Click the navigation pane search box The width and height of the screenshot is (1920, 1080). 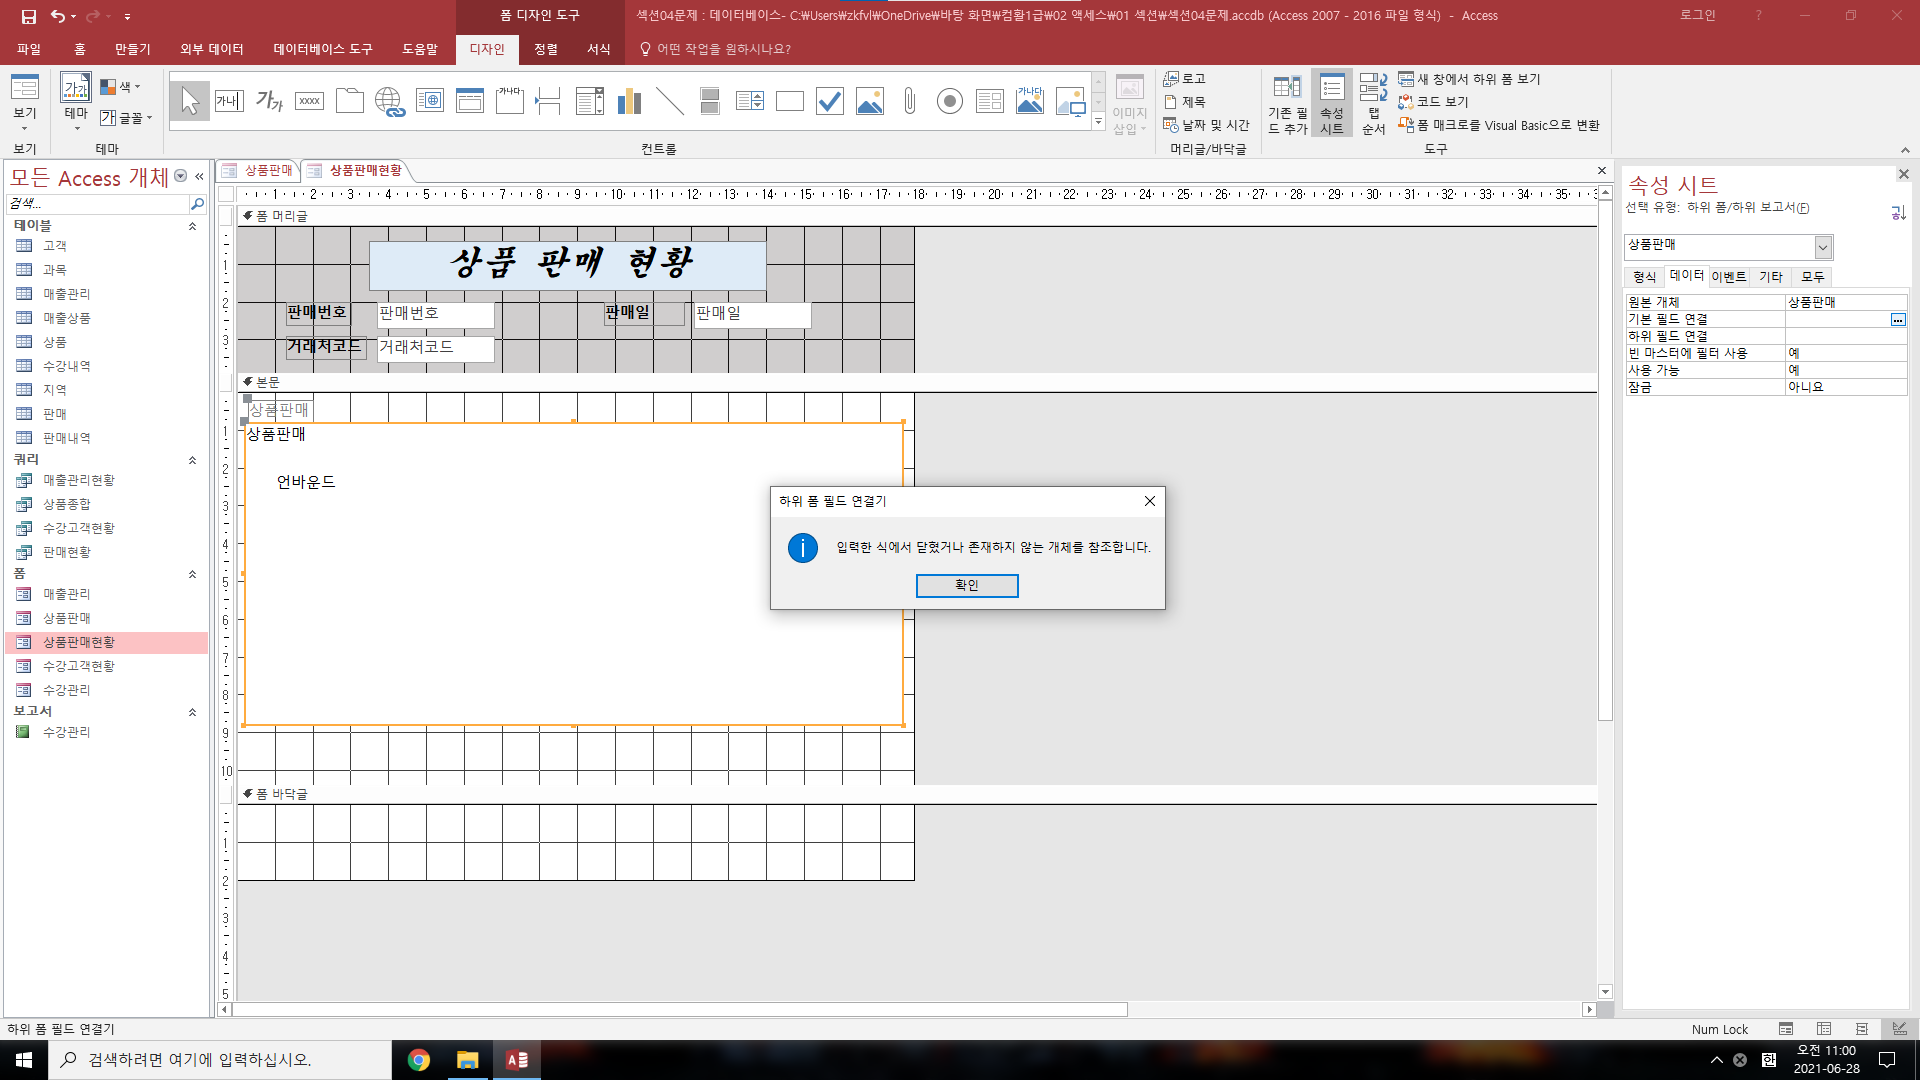tap(98, 203)
